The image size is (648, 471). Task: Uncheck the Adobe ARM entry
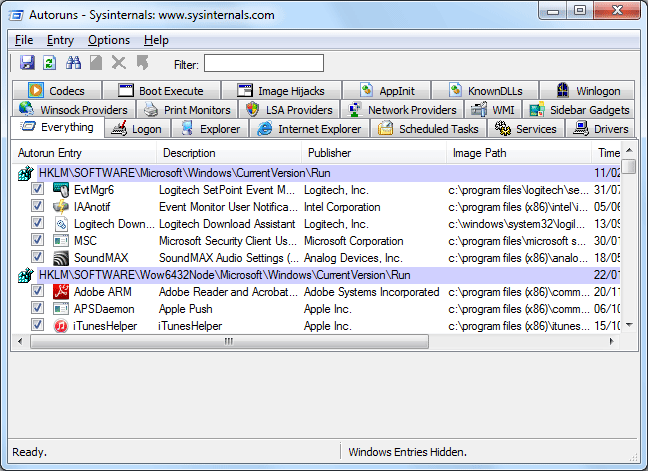[37, 291]
